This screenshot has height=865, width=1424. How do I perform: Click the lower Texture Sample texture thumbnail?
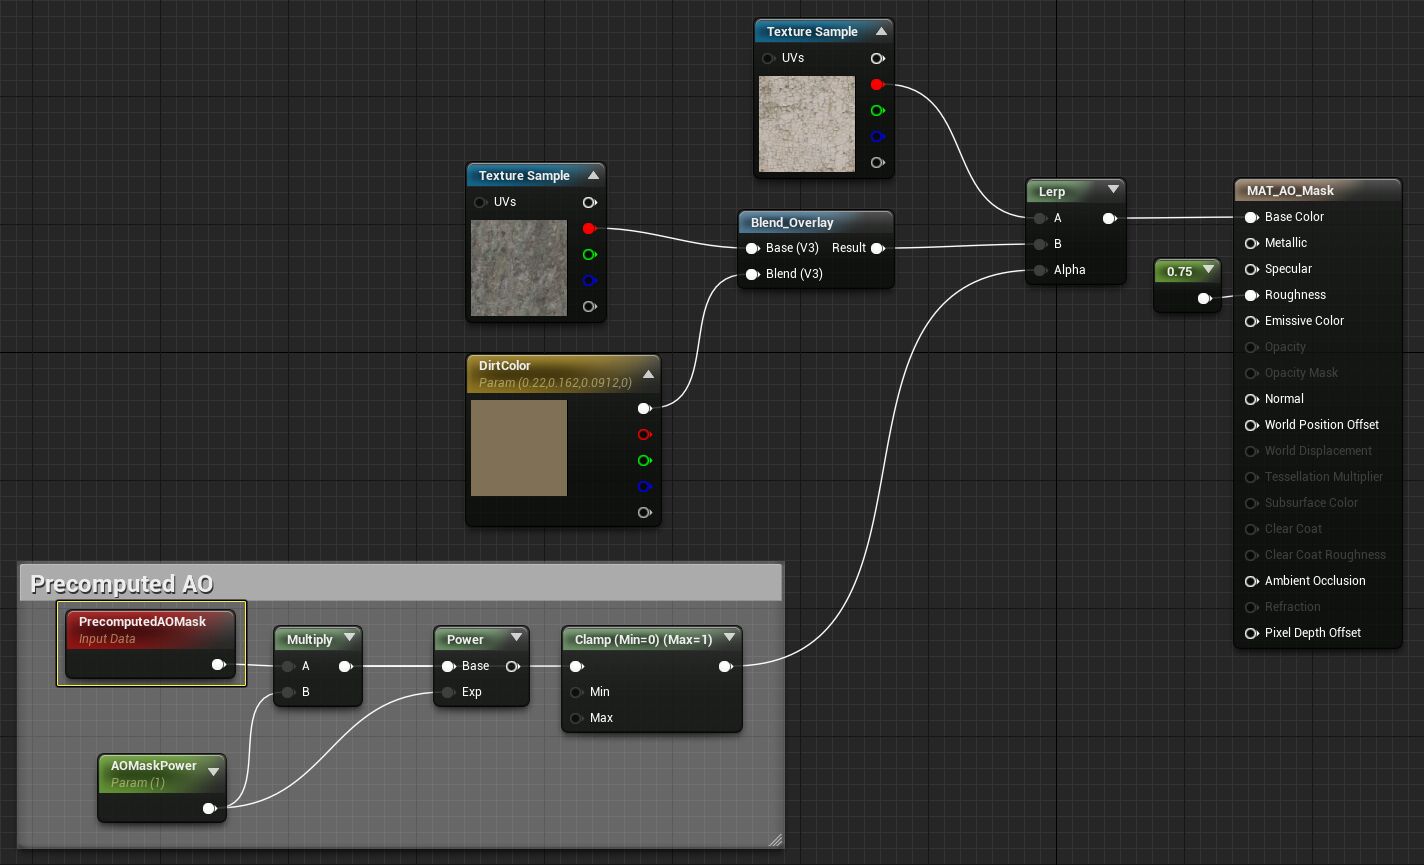point(518,268)
